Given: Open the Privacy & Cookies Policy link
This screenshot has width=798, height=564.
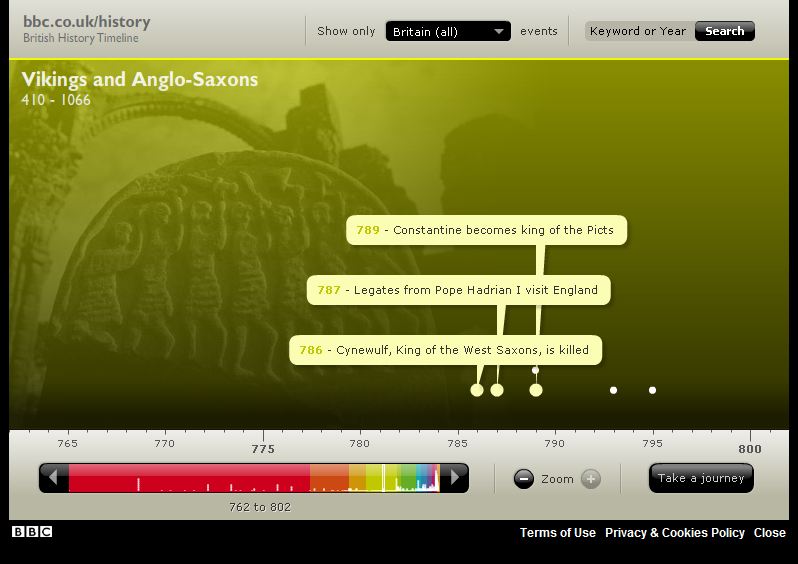Looking at the screenshot, I should coord(674,532).
